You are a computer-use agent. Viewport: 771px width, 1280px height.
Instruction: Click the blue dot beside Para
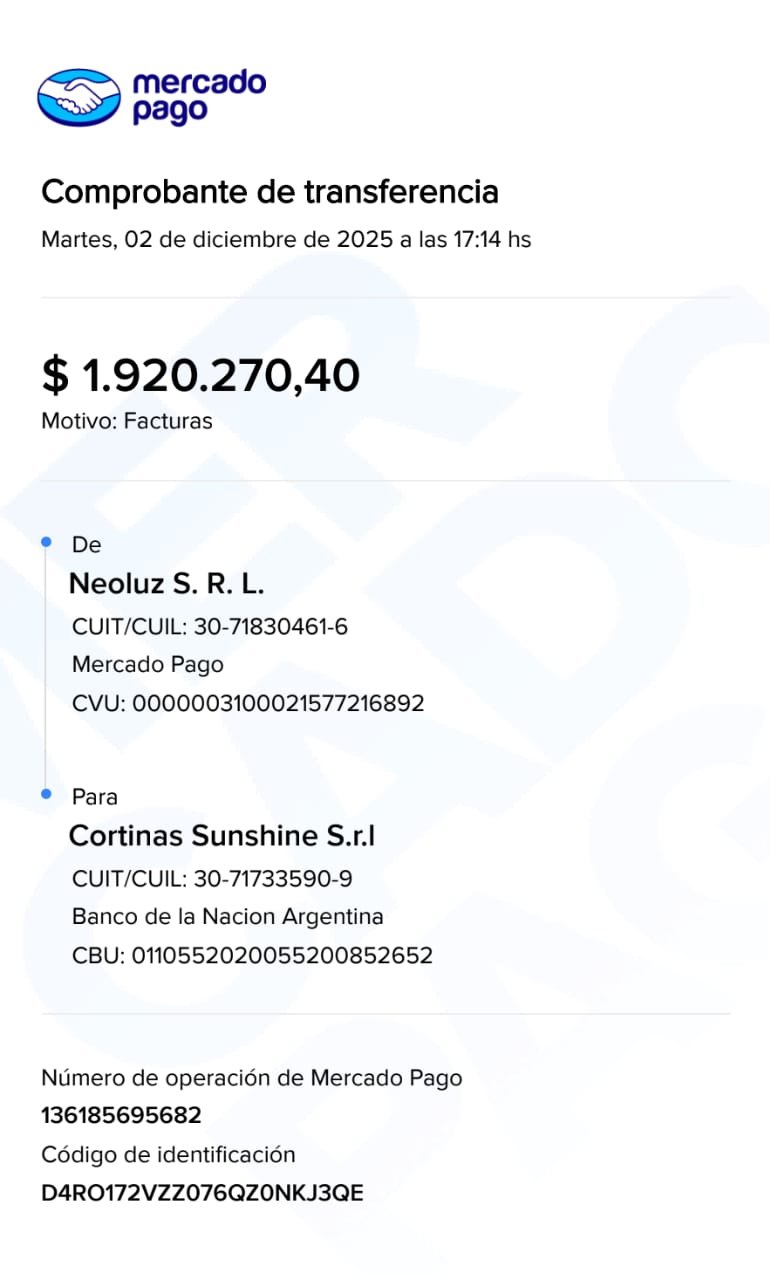(46, 793)
